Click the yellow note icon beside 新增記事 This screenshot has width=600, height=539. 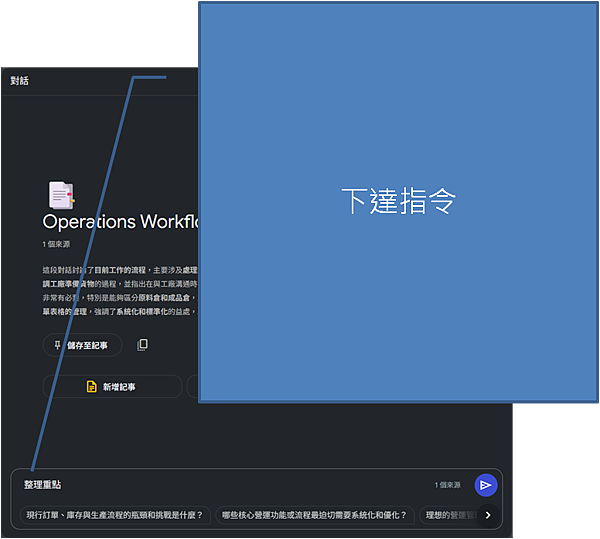(91, 387)
